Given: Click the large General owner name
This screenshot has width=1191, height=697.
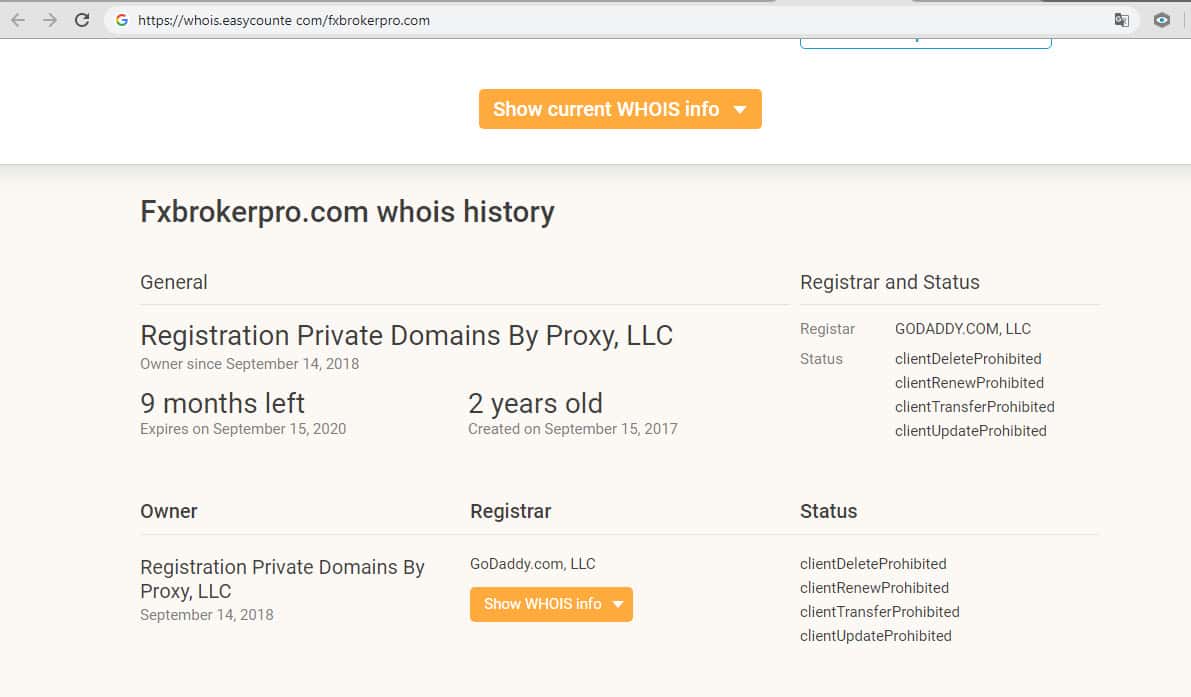Looking at the screenshot, I should point(406,336).
